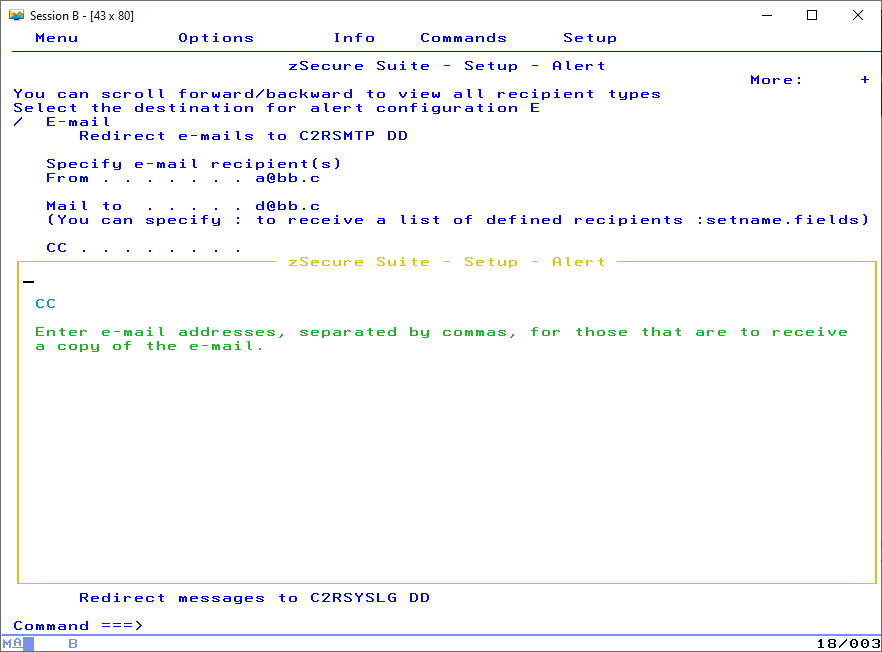Image resolution: width=882 pixels, height=652 pixels.
Task: Click the Specify e-mail recipient(s) label
Action: tap(194, 164)
